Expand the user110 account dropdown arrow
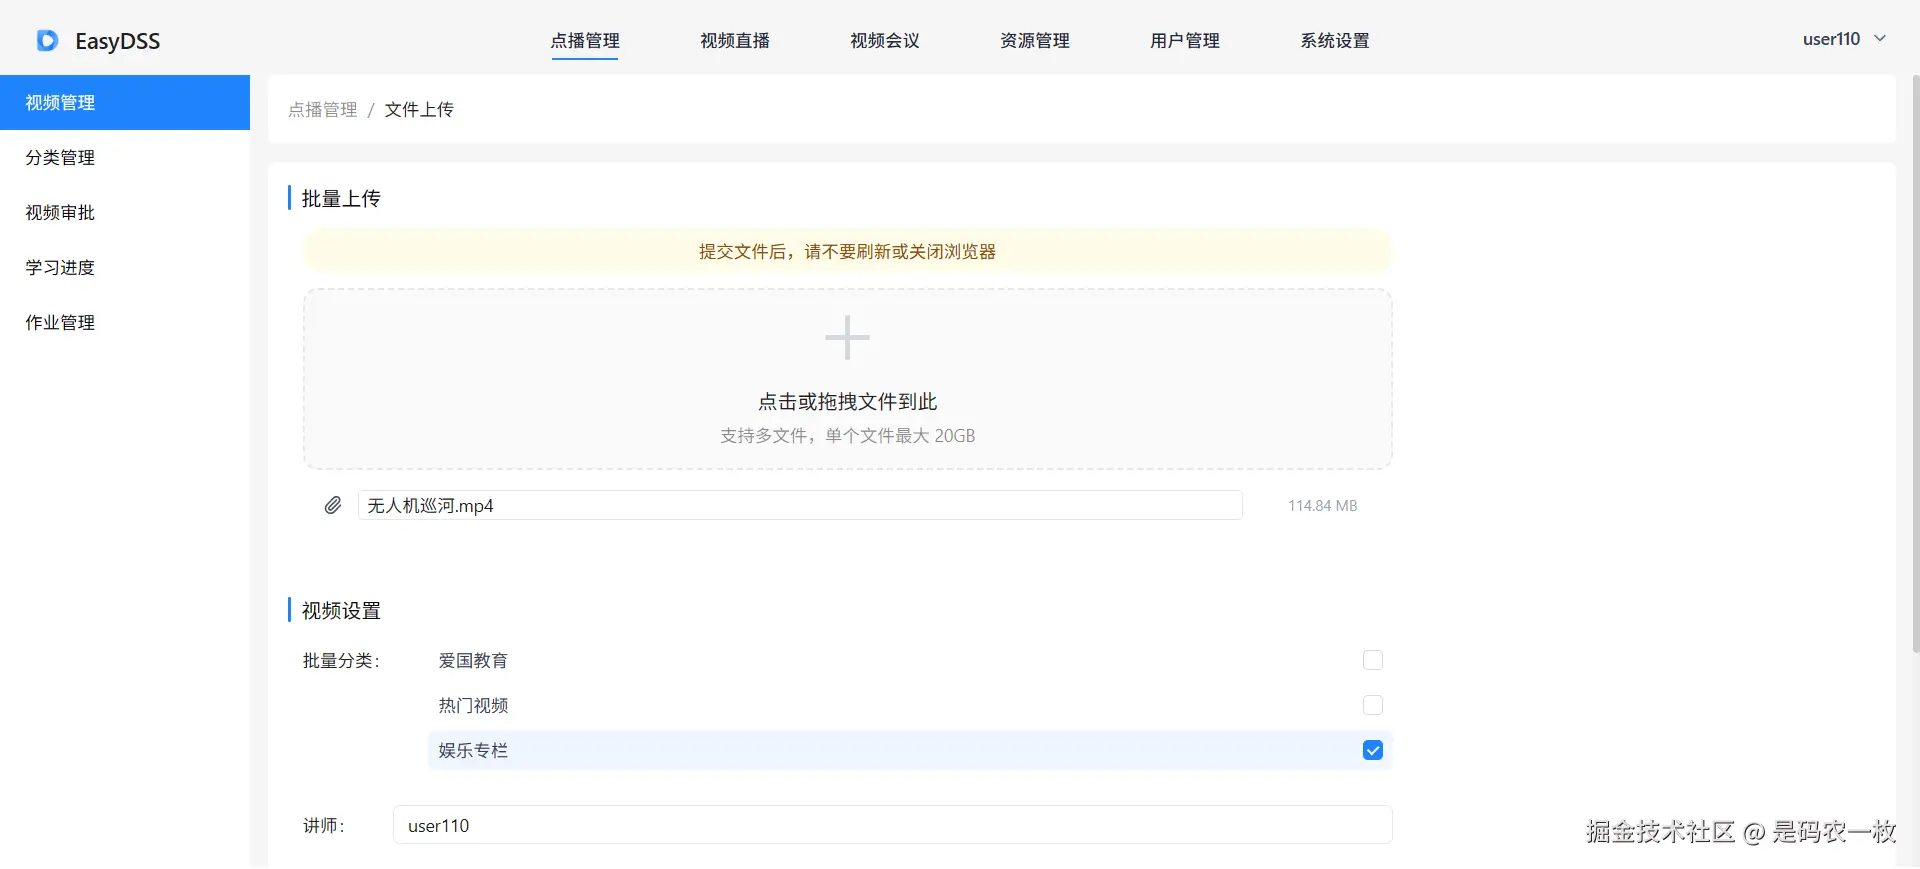The height and width of the screenshot is (869, 1920). click(1880, 39)
